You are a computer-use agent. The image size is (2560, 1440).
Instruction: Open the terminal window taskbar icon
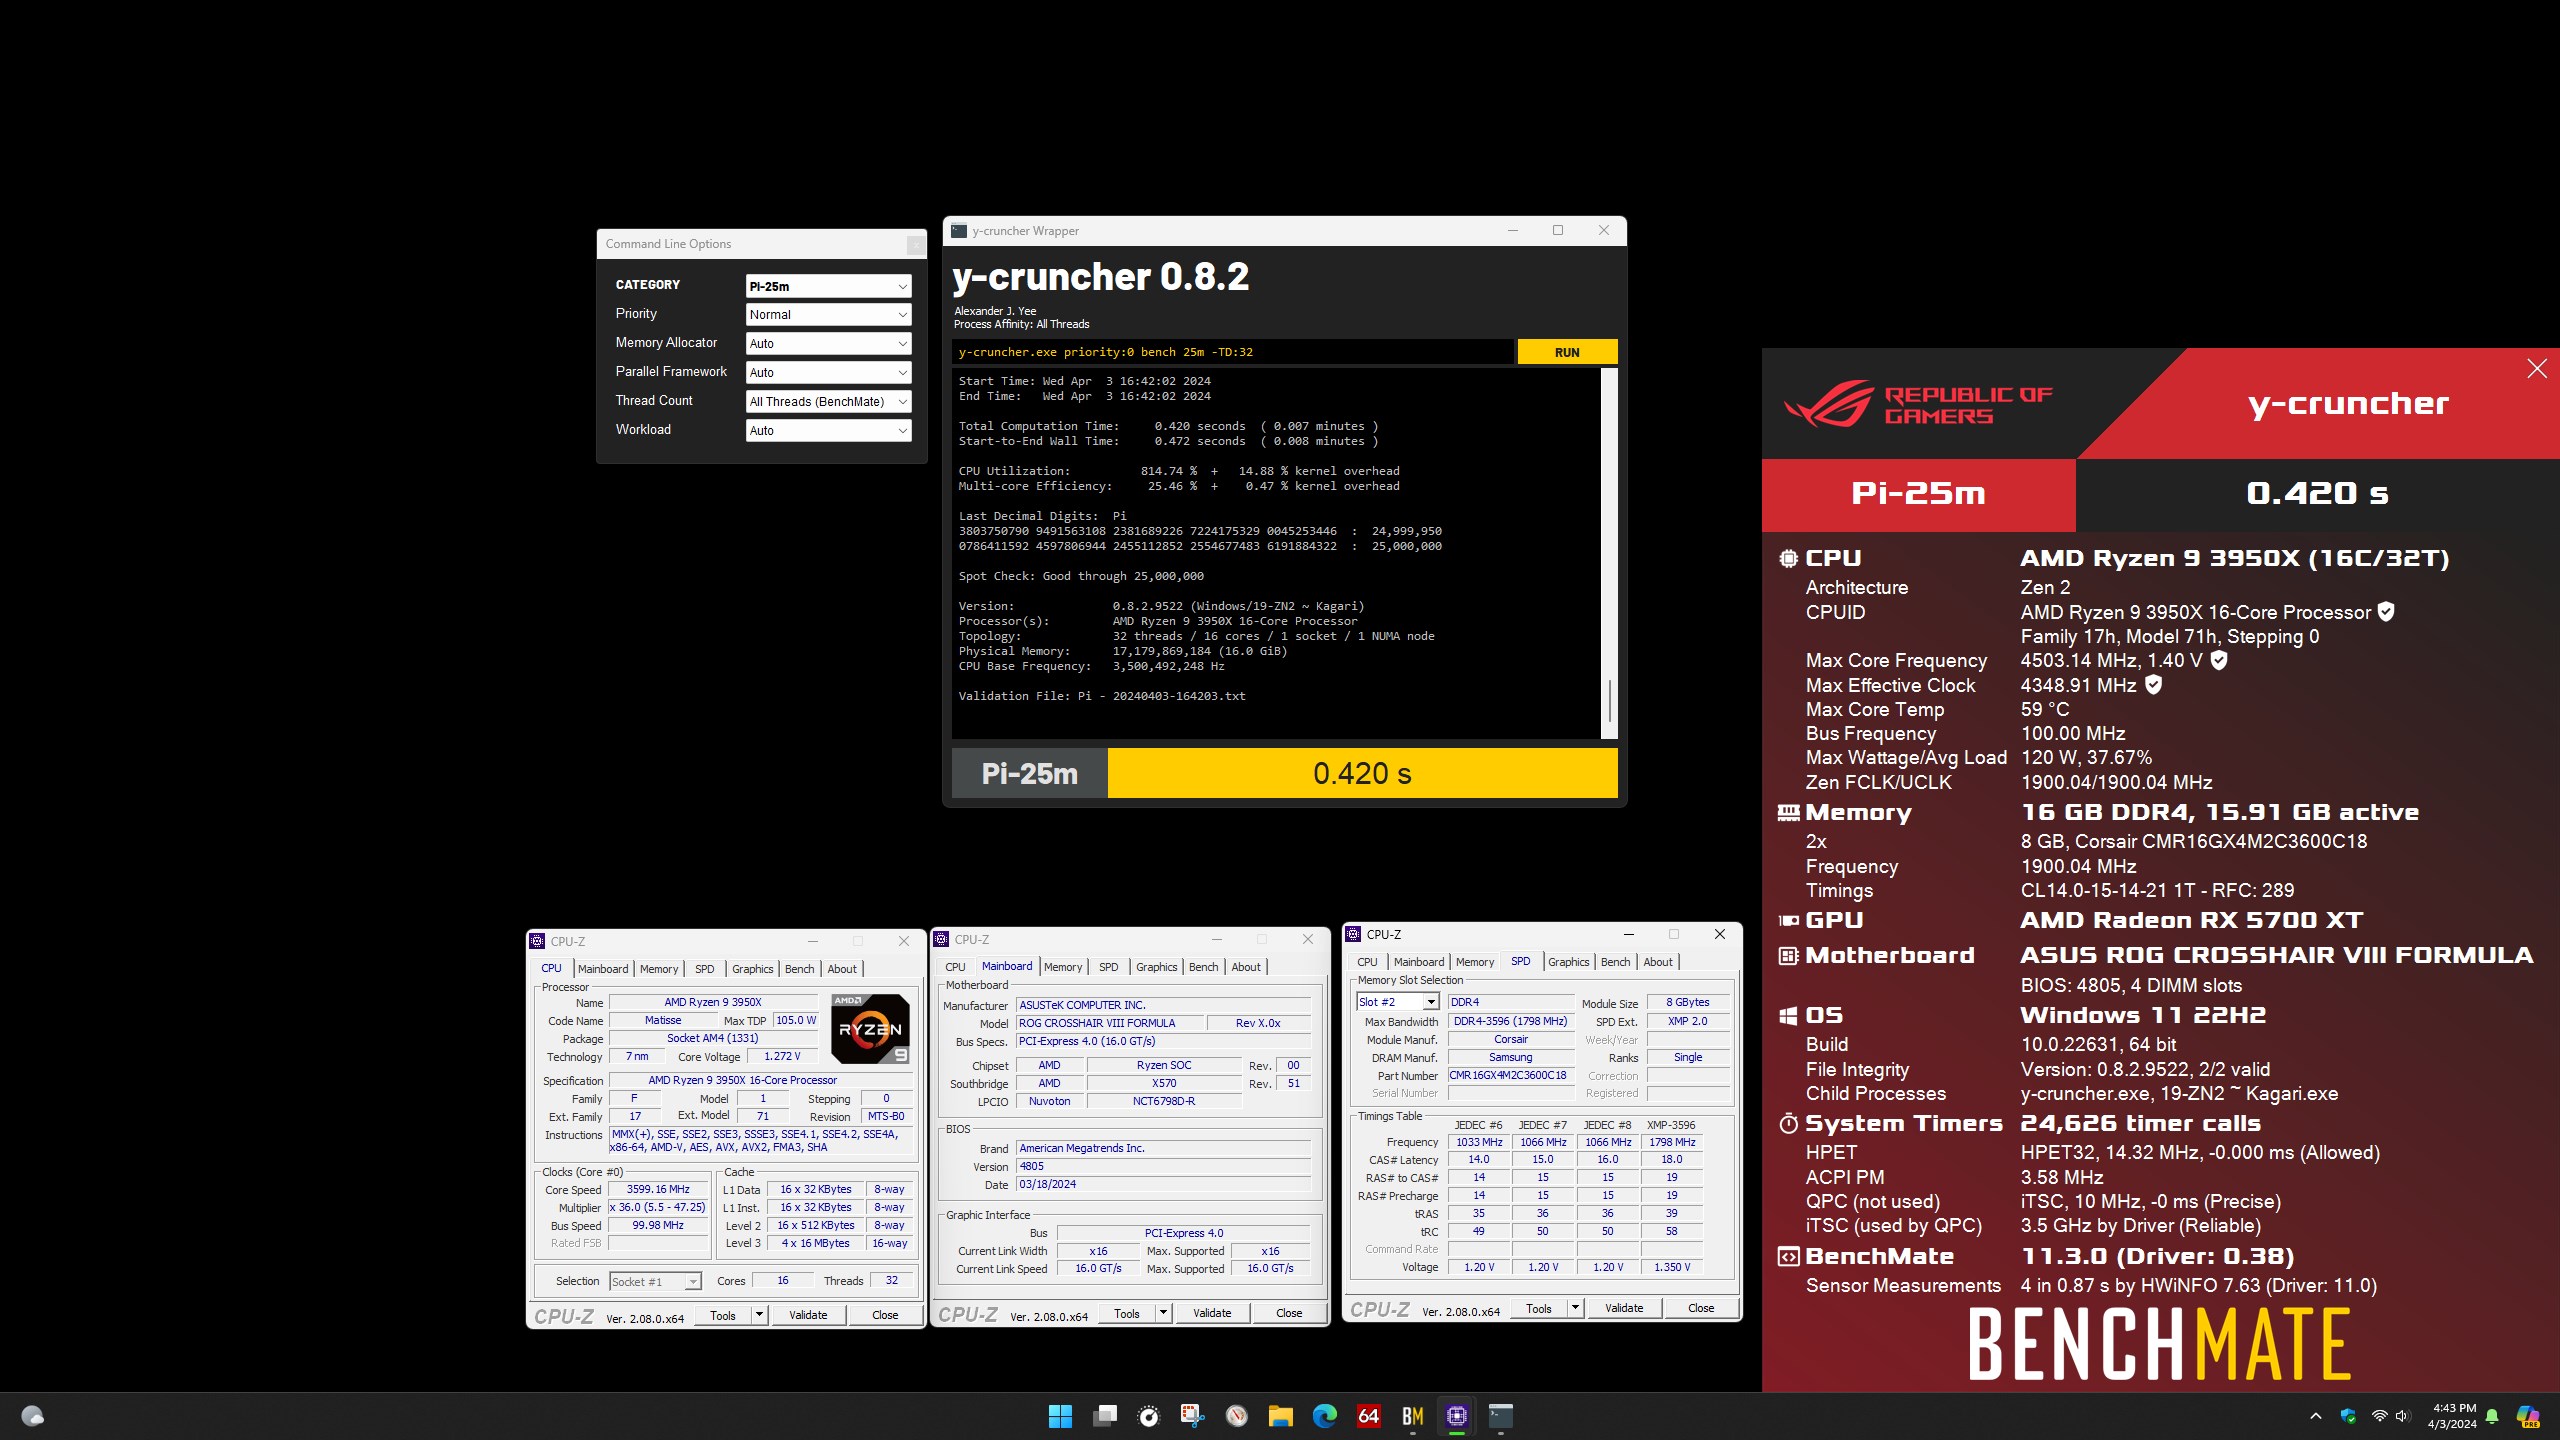tap(1500, 1416)
